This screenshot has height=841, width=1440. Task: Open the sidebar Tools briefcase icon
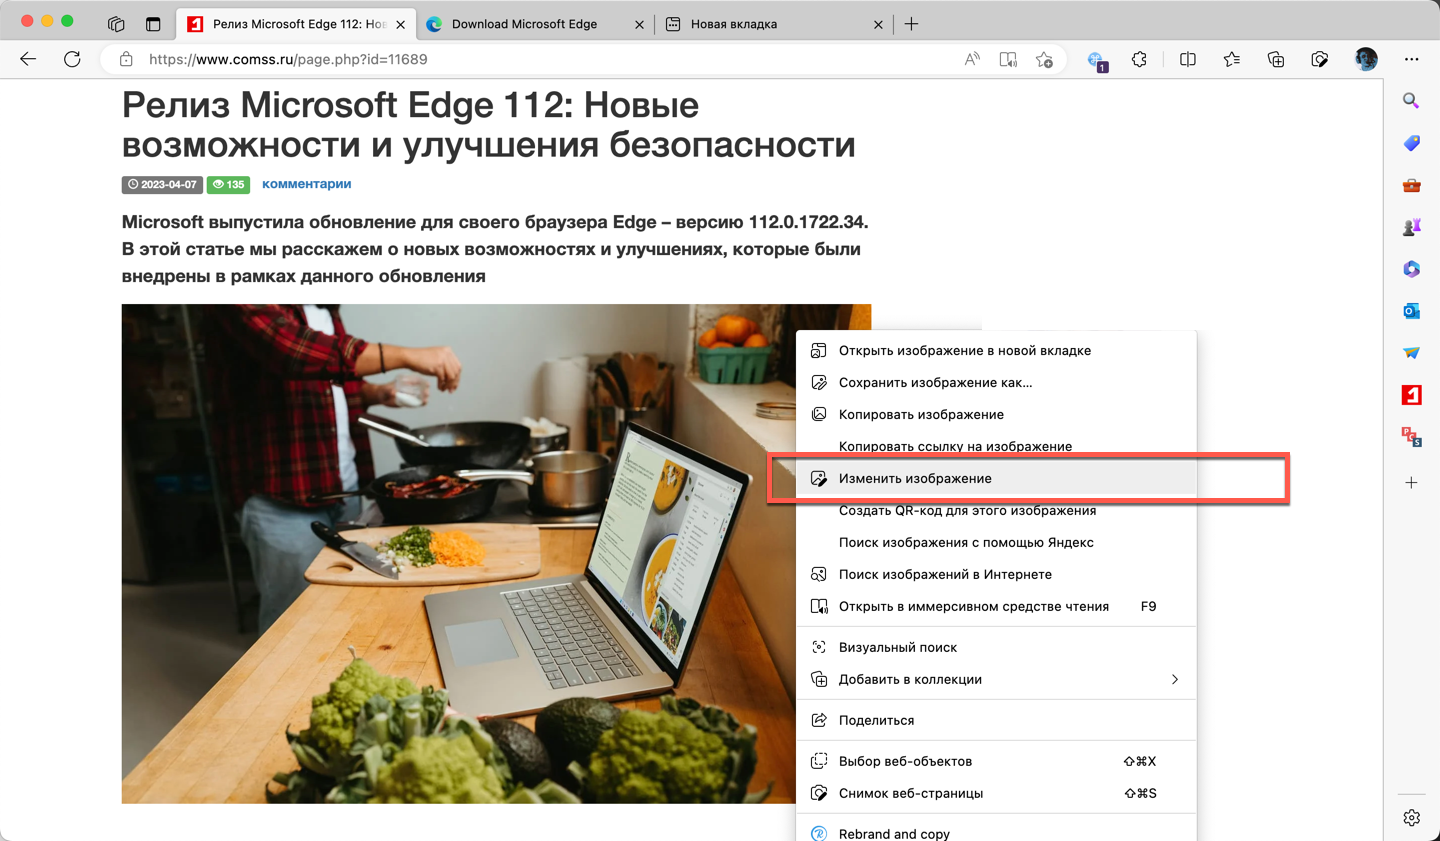tap(1411, 185)
